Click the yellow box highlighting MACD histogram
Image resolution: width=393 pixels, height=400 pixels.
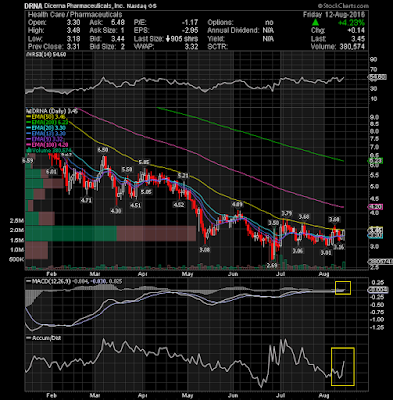pos(343,288)
